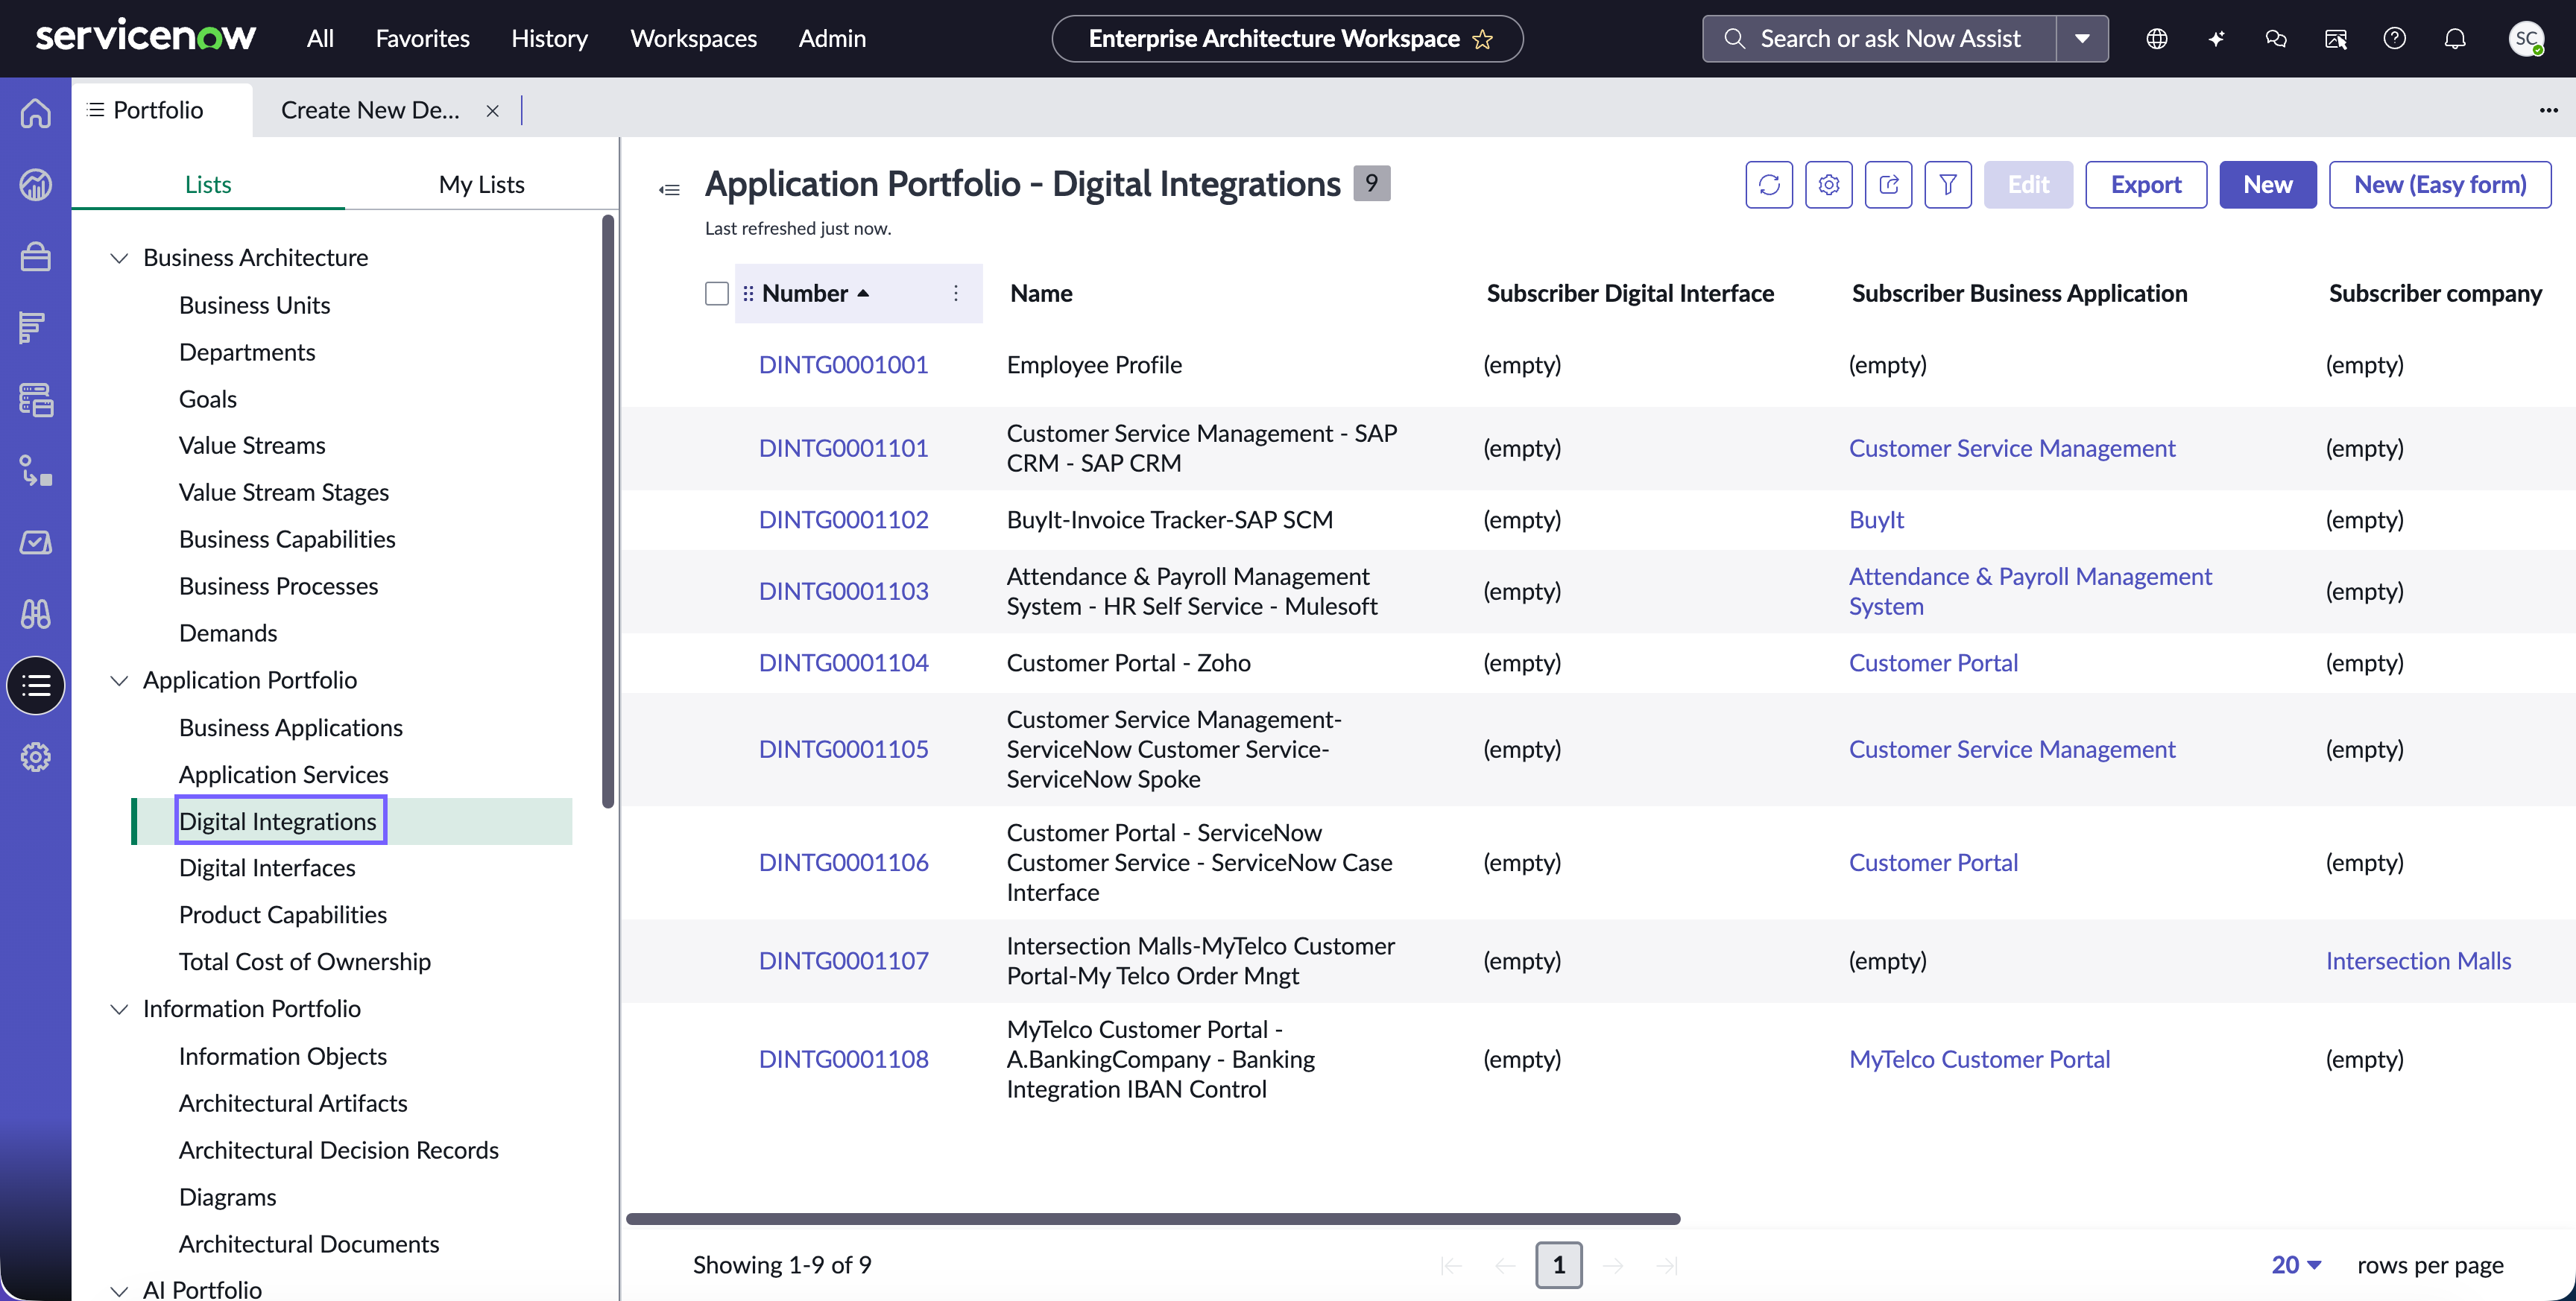Open the filter funnel icon
This screenshot has width=2576, height=1301.
pos(1948,184)
